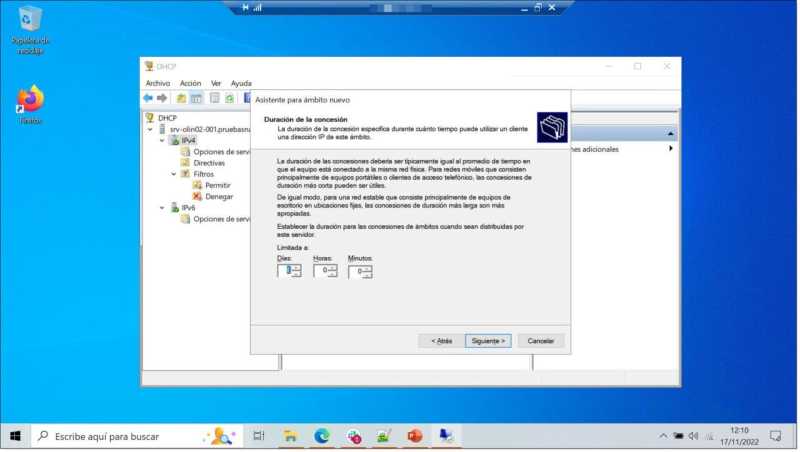Screen dimensions: 800x452
Task: Select the Denegar filter
Action: coord(219,196)
